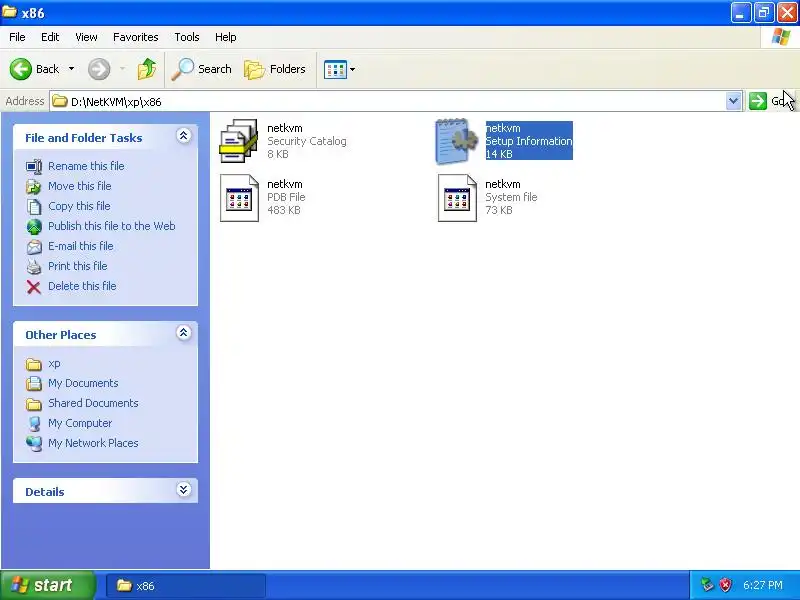Click the Copy this file icon

(x=34, y=207)
